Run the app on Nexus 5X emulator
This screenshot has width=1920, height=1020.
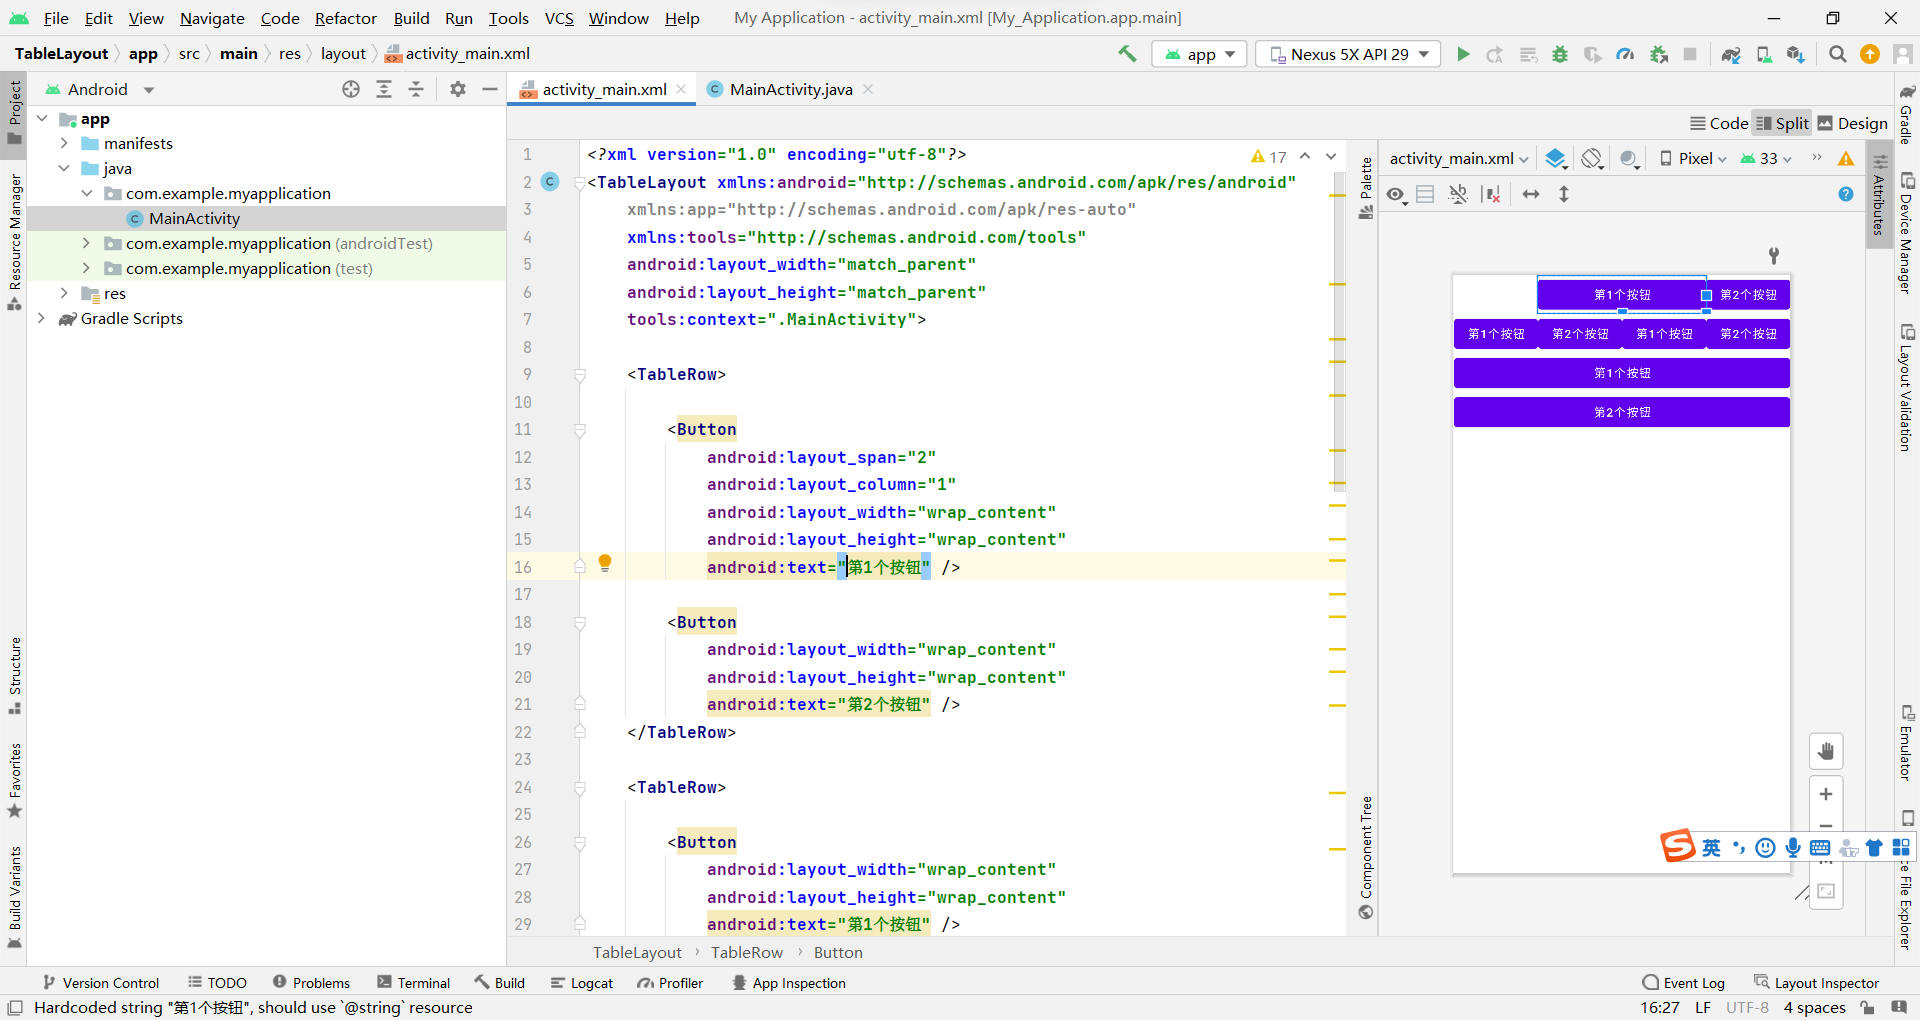[1463, 54]
